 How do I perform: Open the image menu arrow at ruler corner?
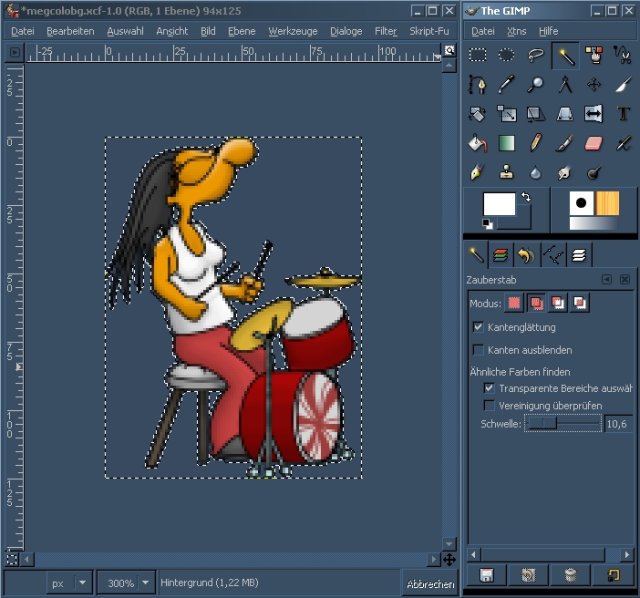click(15, 52)
